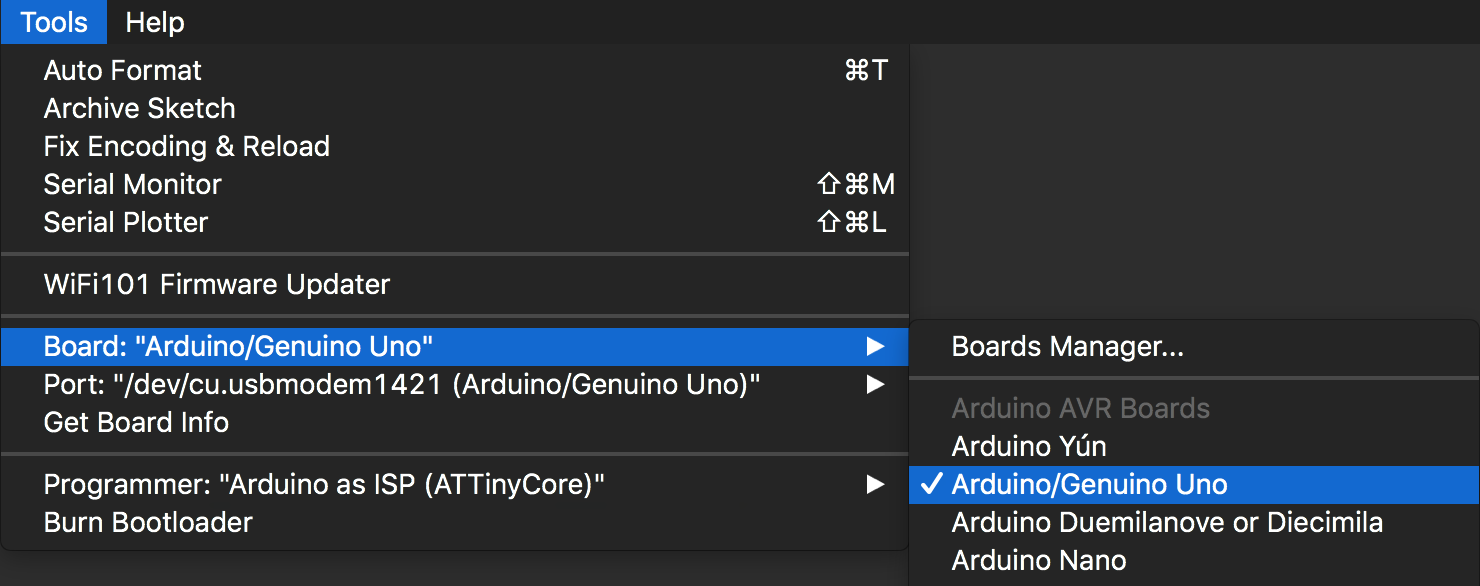The height and width of the screenshot is (586, 1480).
Task: Click Get Board Info
Action: 137,423
